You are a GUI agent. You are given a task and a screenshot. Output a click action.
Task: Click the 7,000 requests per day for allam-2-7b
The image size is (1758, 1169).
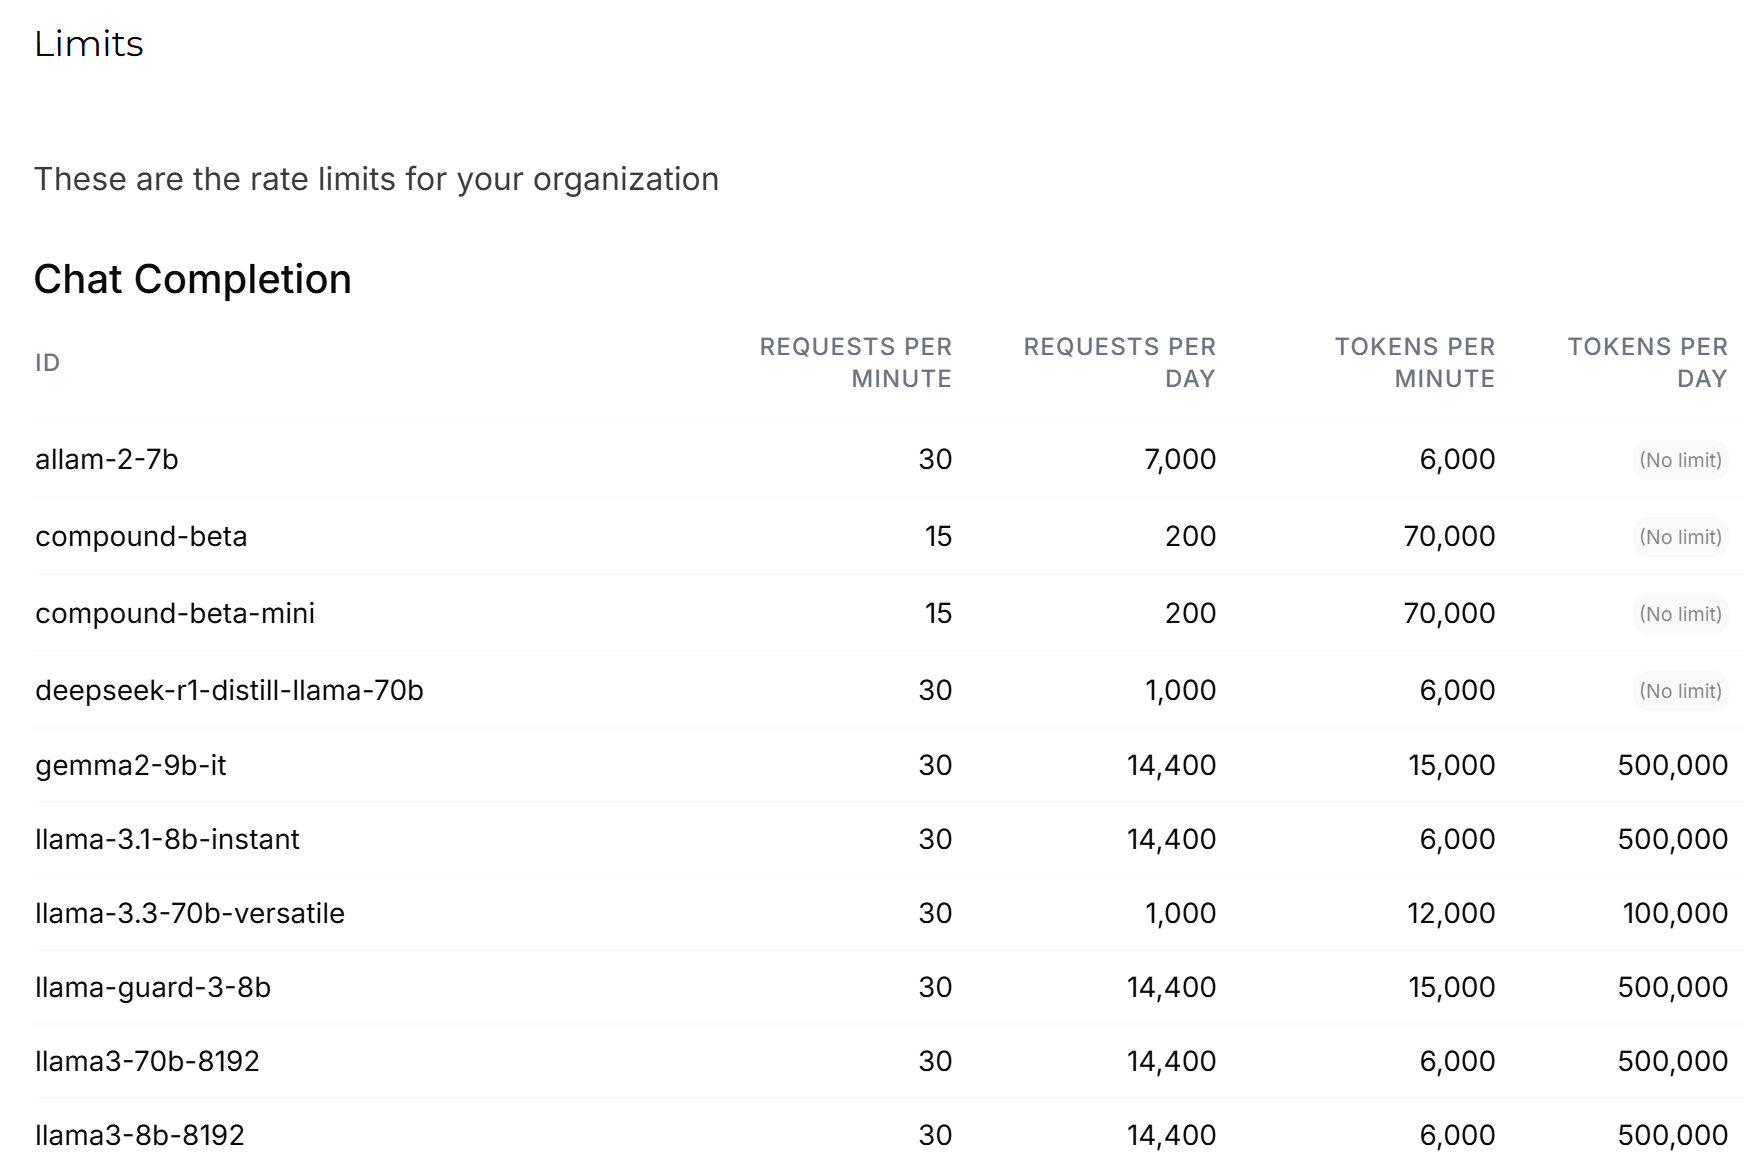pos(1180,459)
